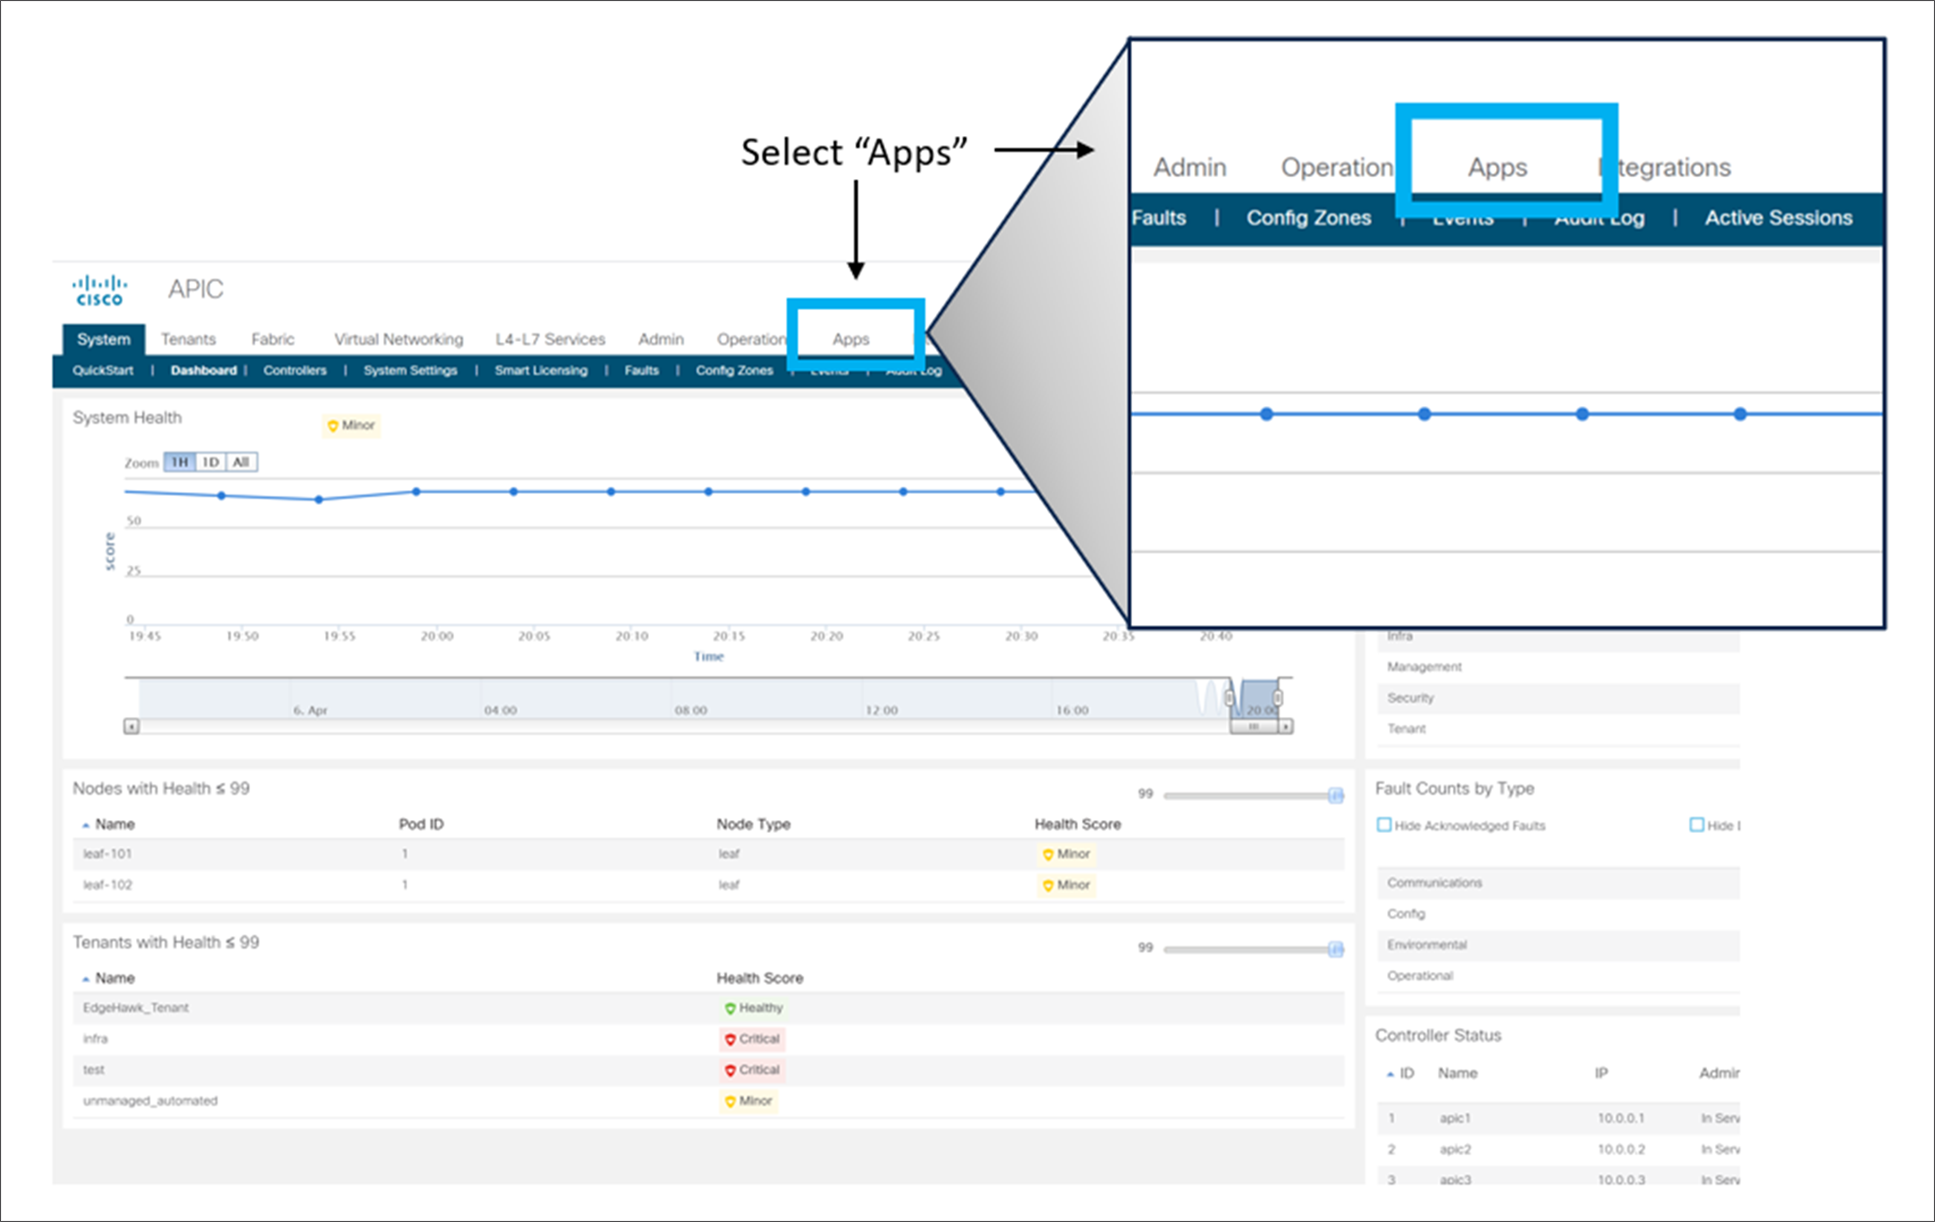Click the Security fault domain row
Image resolution: width=1935 pixels, height=1222 pixels.
tap(1558, 698)
